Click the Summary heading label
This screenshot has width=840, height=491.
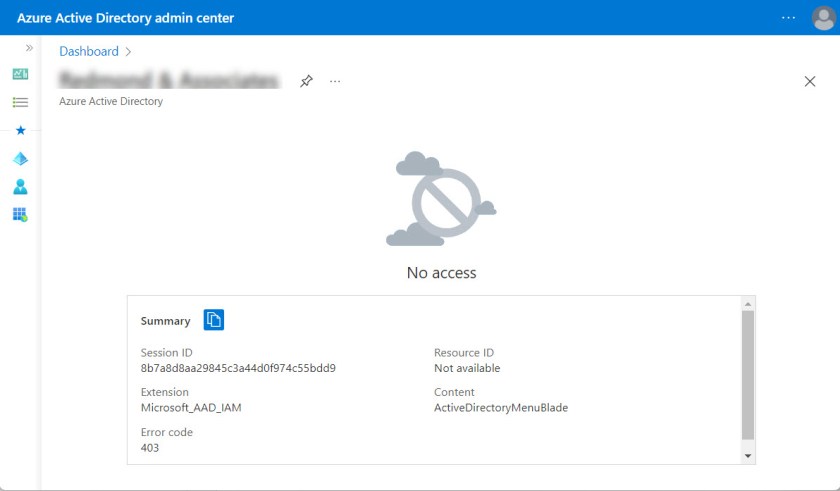[x=166, y=321]
